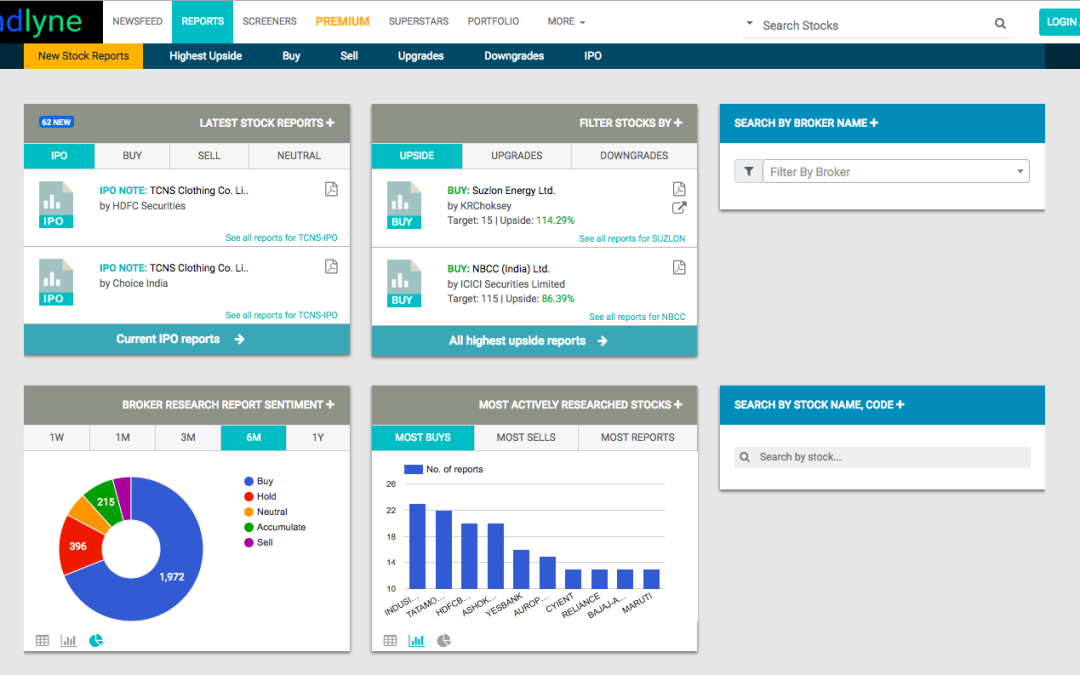
Task: Click the arrow on Current IPO reports
Action: 240,339
